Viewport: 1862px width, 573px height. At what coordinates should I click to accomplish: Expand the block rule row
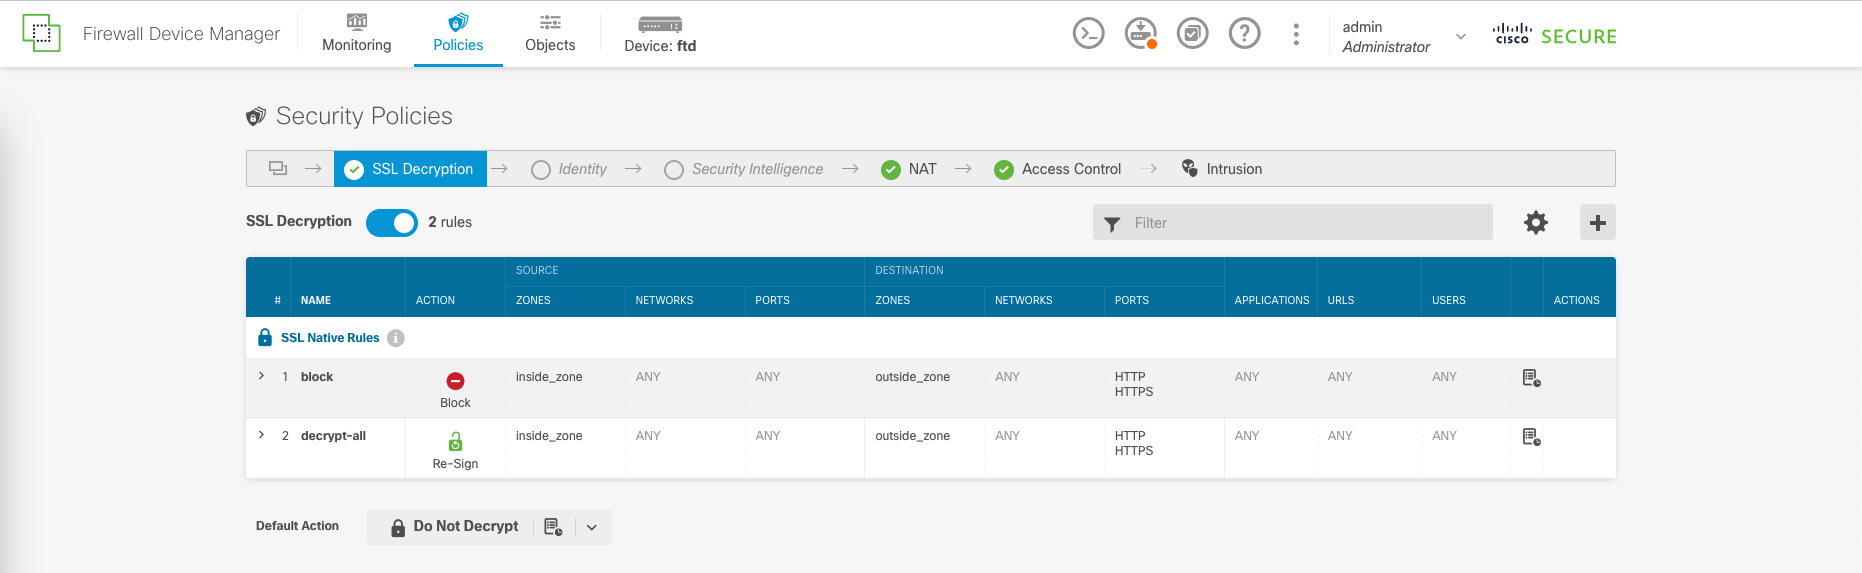click(x=262, y=376)
